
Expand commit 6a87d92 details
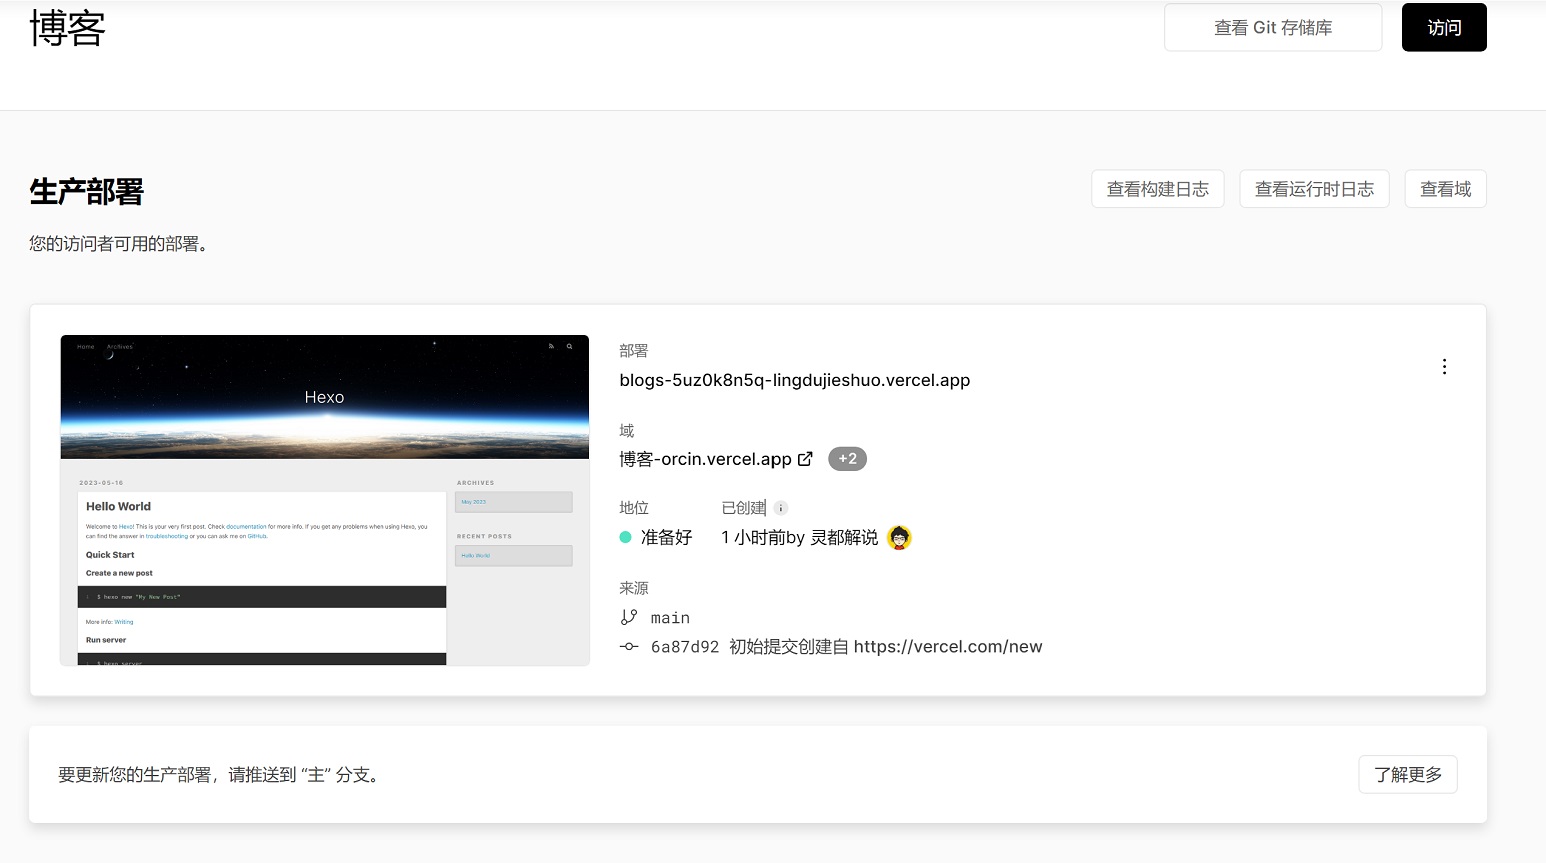[686, 646]
